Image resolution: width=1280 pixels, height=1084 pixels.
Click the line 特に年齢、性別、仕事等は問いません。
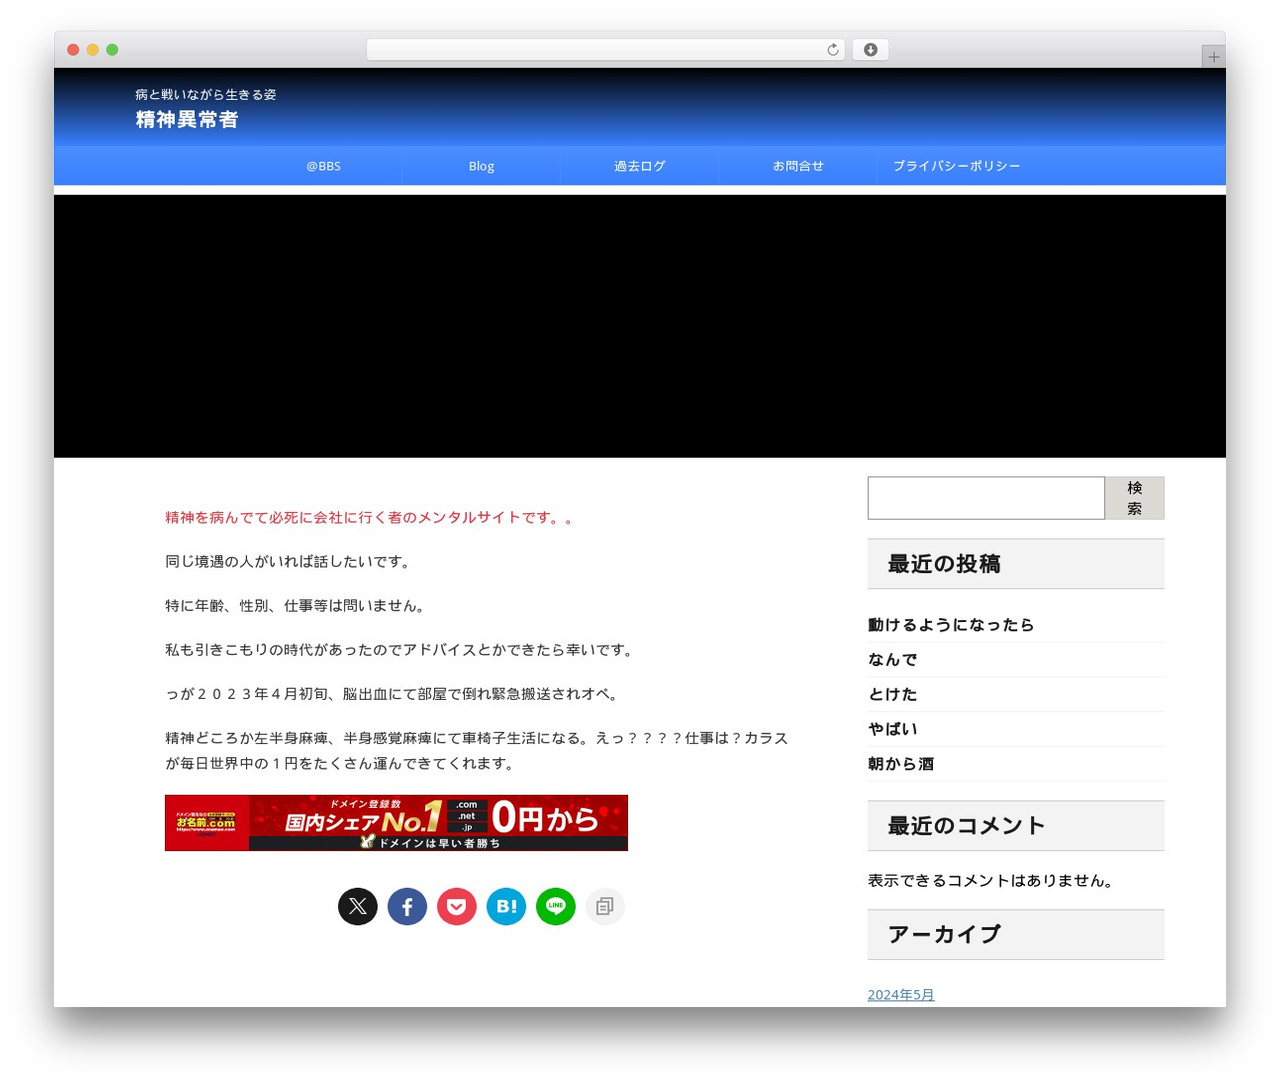(x=298, y=606)
